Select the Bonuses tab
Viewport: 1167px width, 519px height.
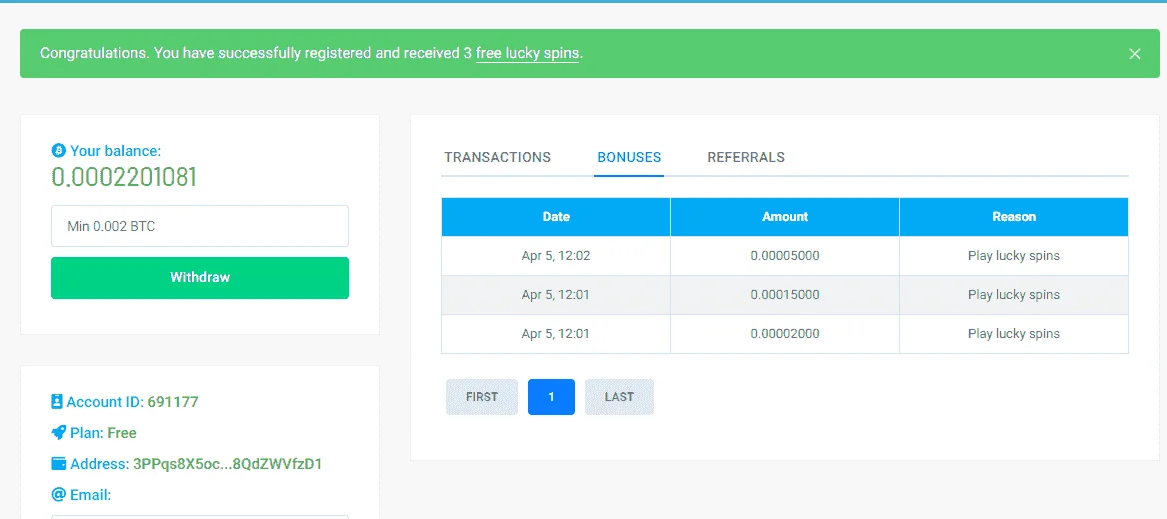click(629, 157)
